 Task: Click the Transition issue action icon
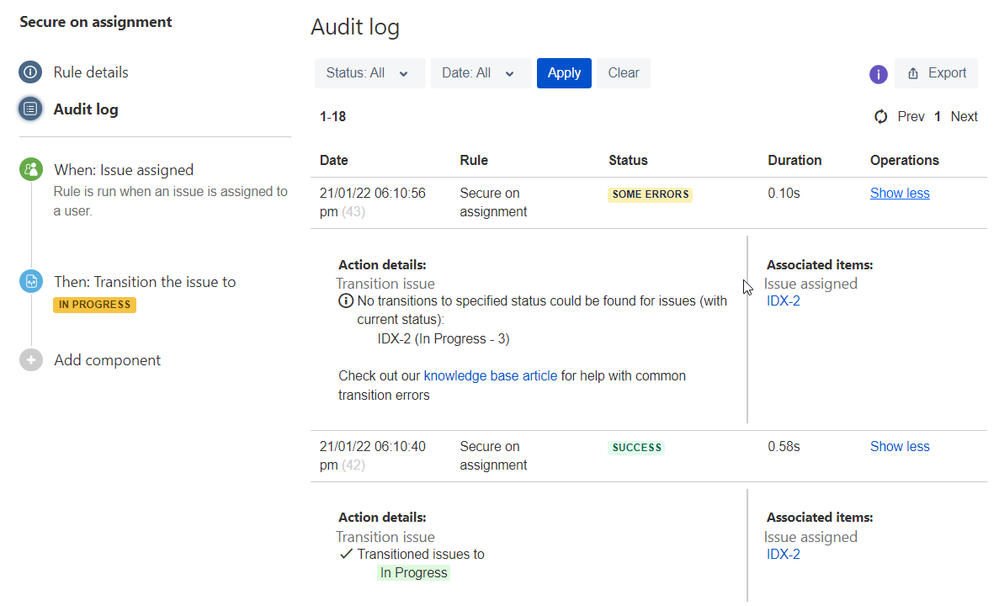point(31,281)
